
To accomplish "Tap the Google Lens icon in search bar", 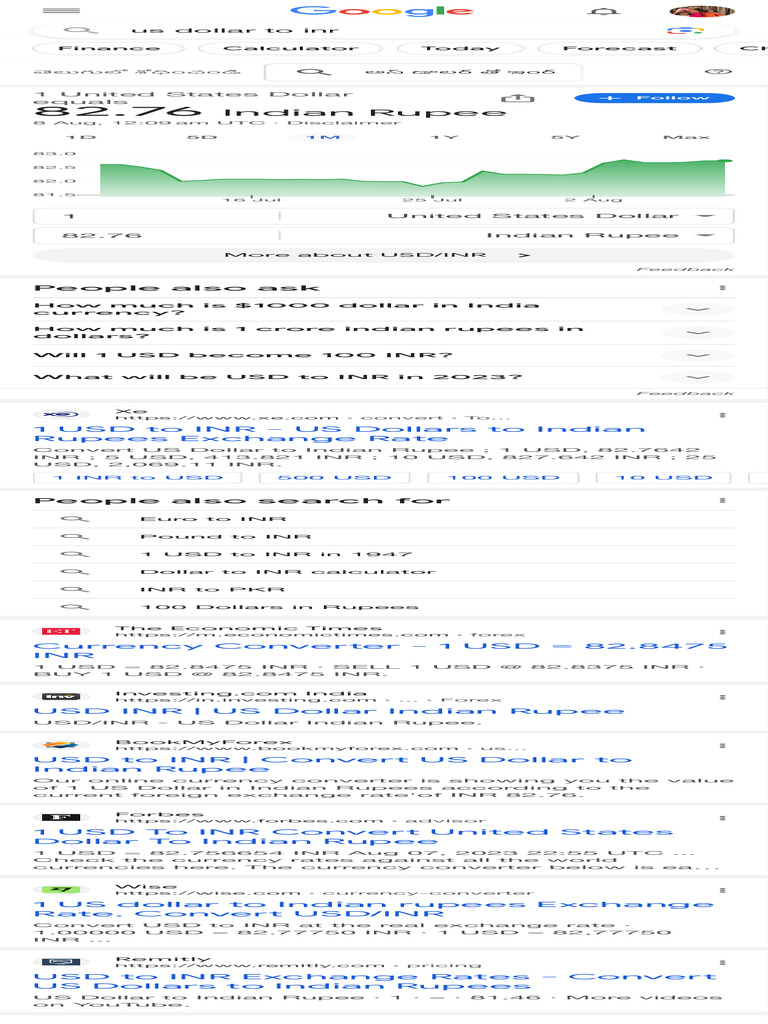I will point(685,30).
